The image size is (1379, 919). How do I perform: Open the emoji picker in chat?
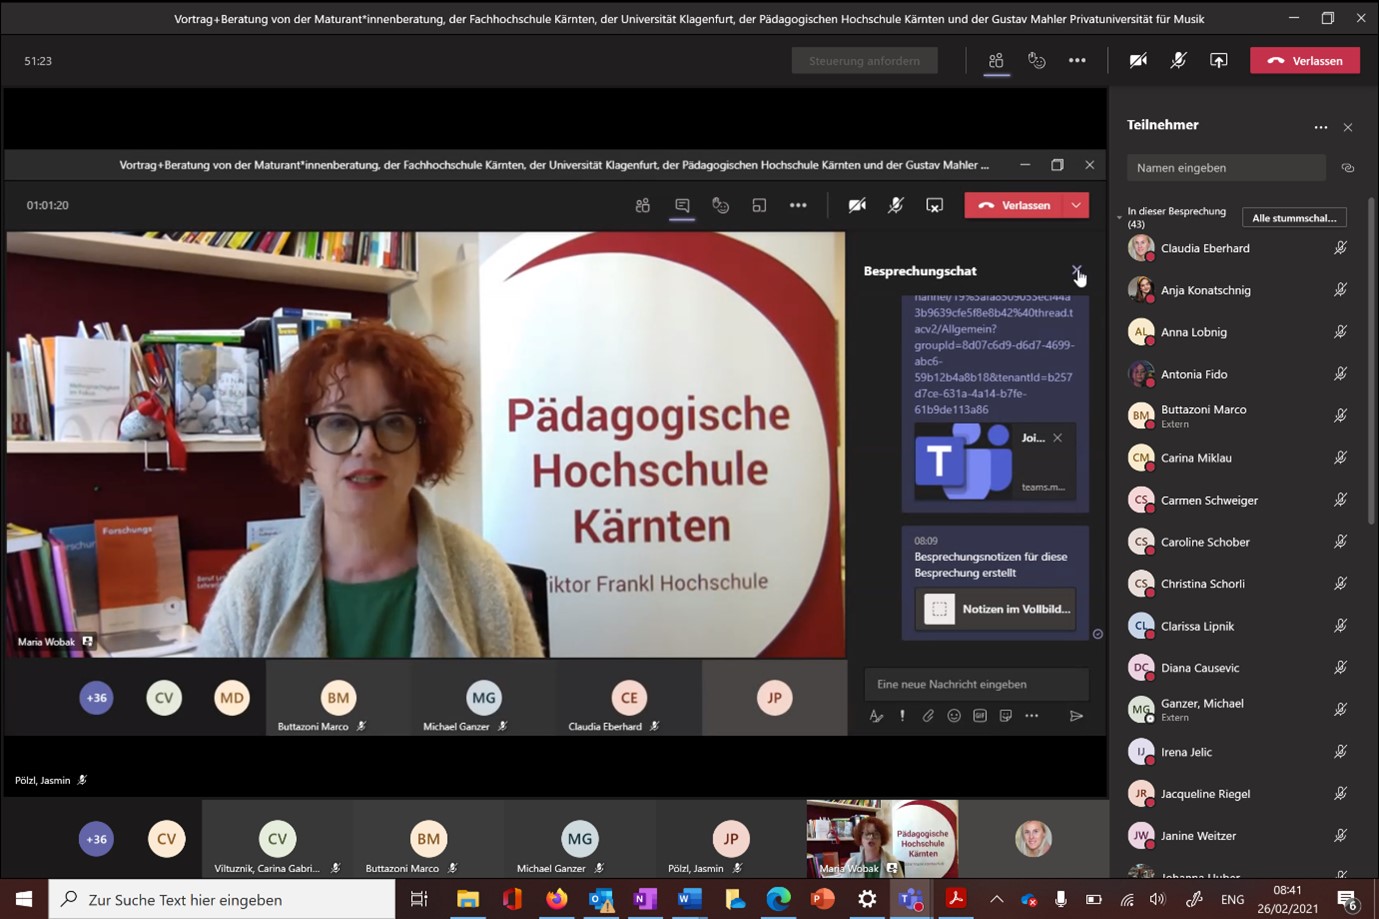(954, 716)
